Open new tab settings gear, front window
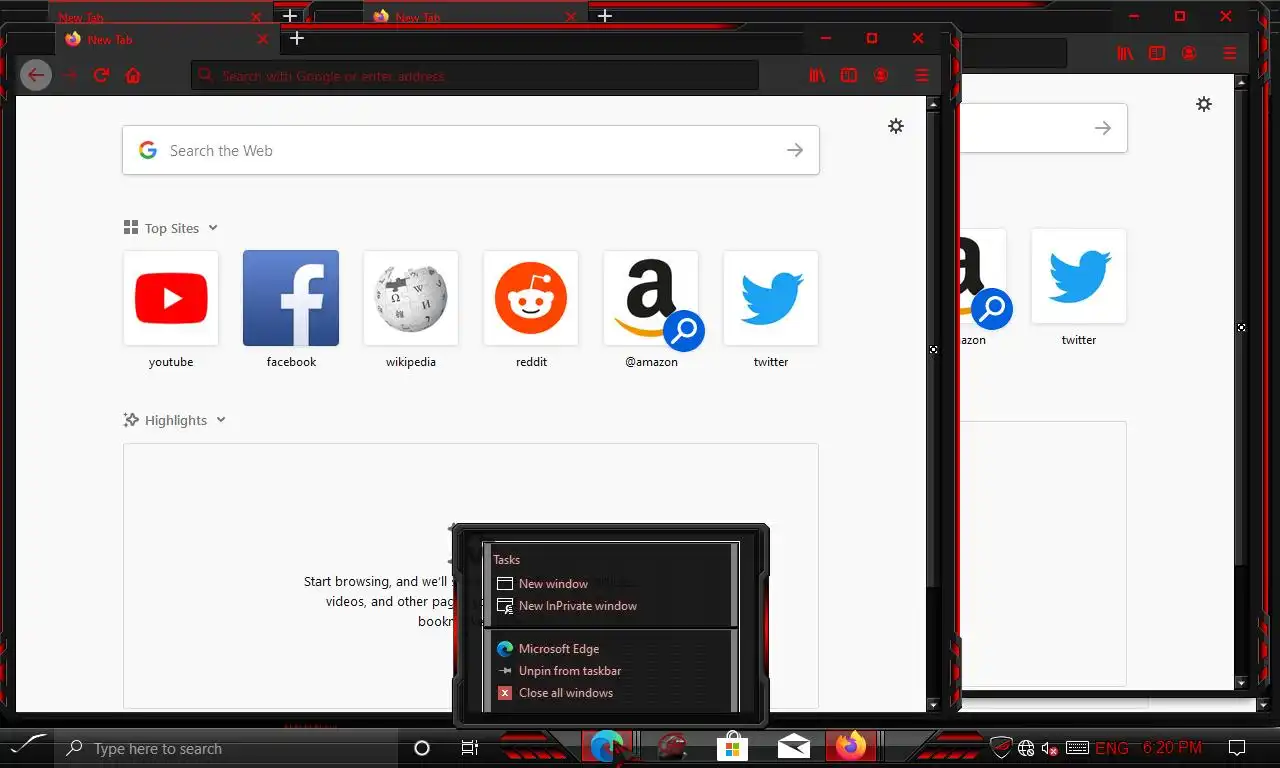 coord(896,126)
